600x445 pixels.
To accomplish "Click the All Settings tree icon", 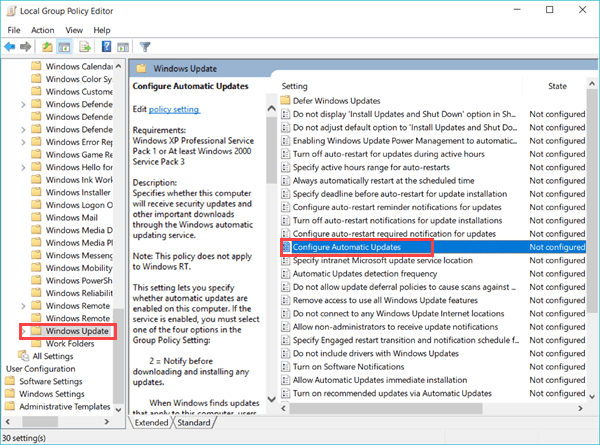I will 23,356.
